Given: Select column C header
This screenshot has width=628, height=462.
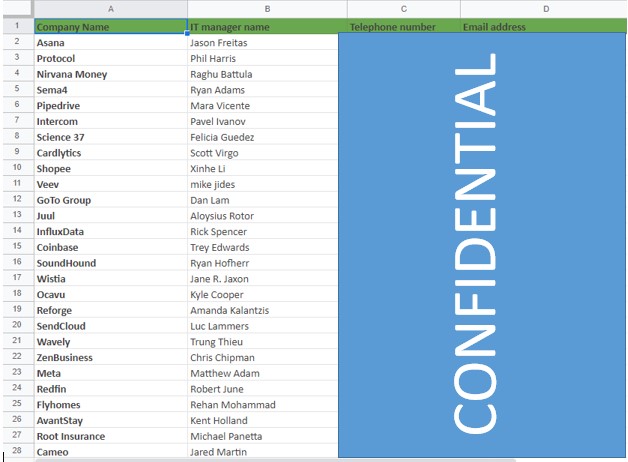Looking at the screenshot, I should (404, 9).
